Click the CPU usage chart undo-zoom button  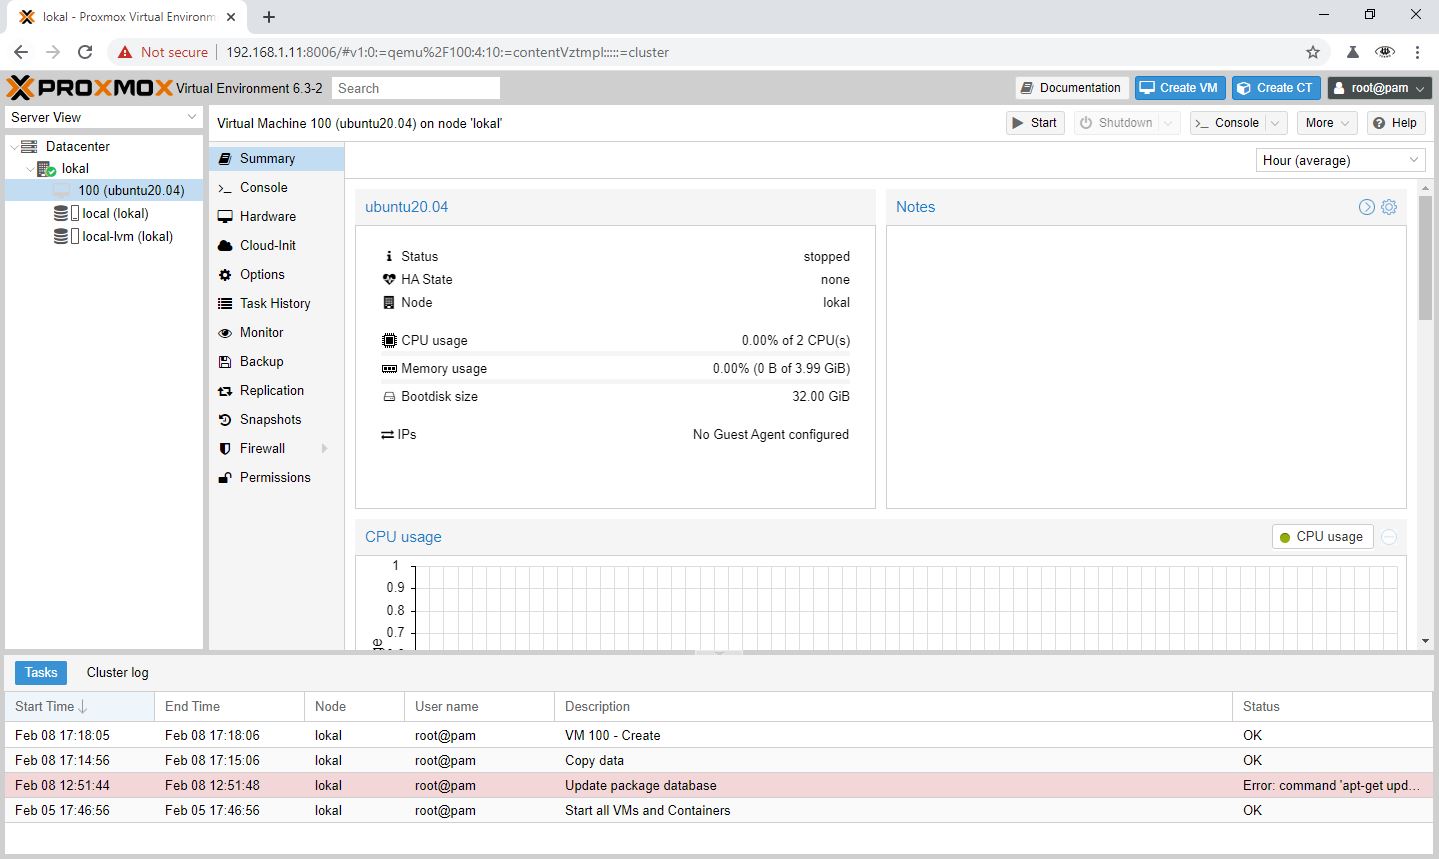click(1389, 537)
